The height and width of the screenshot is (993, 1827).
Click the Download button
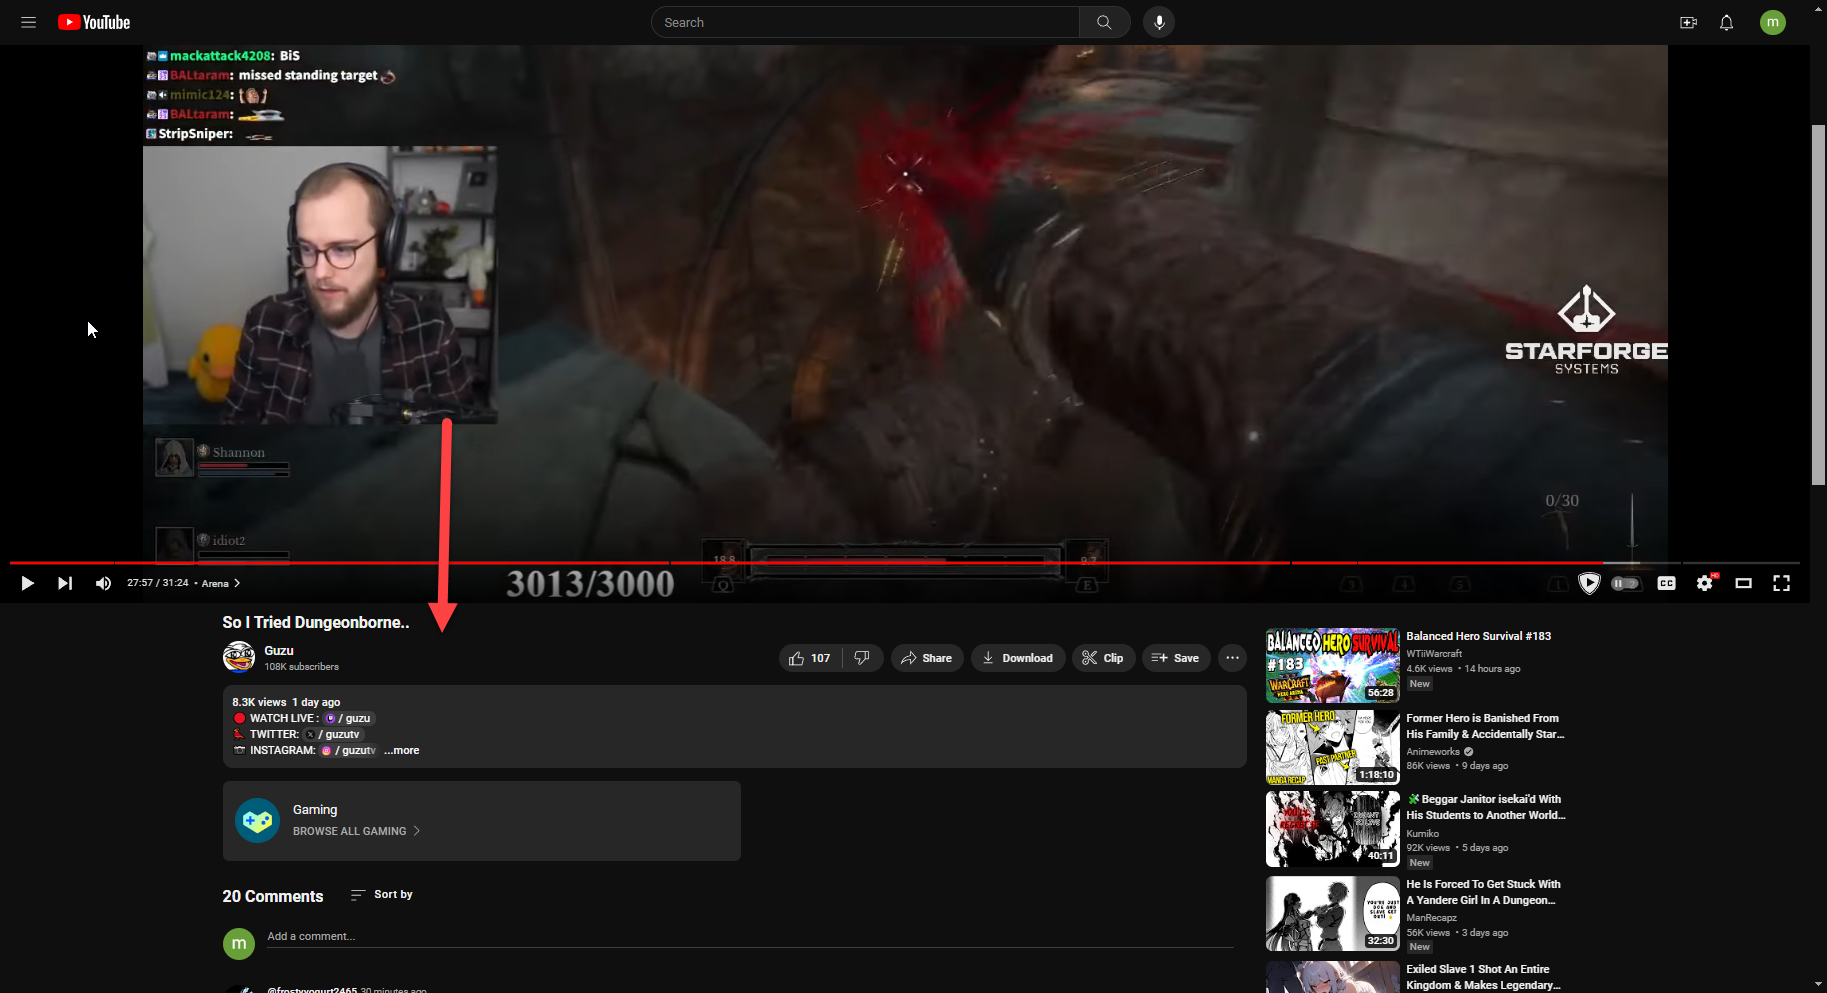click(1017, 658)
